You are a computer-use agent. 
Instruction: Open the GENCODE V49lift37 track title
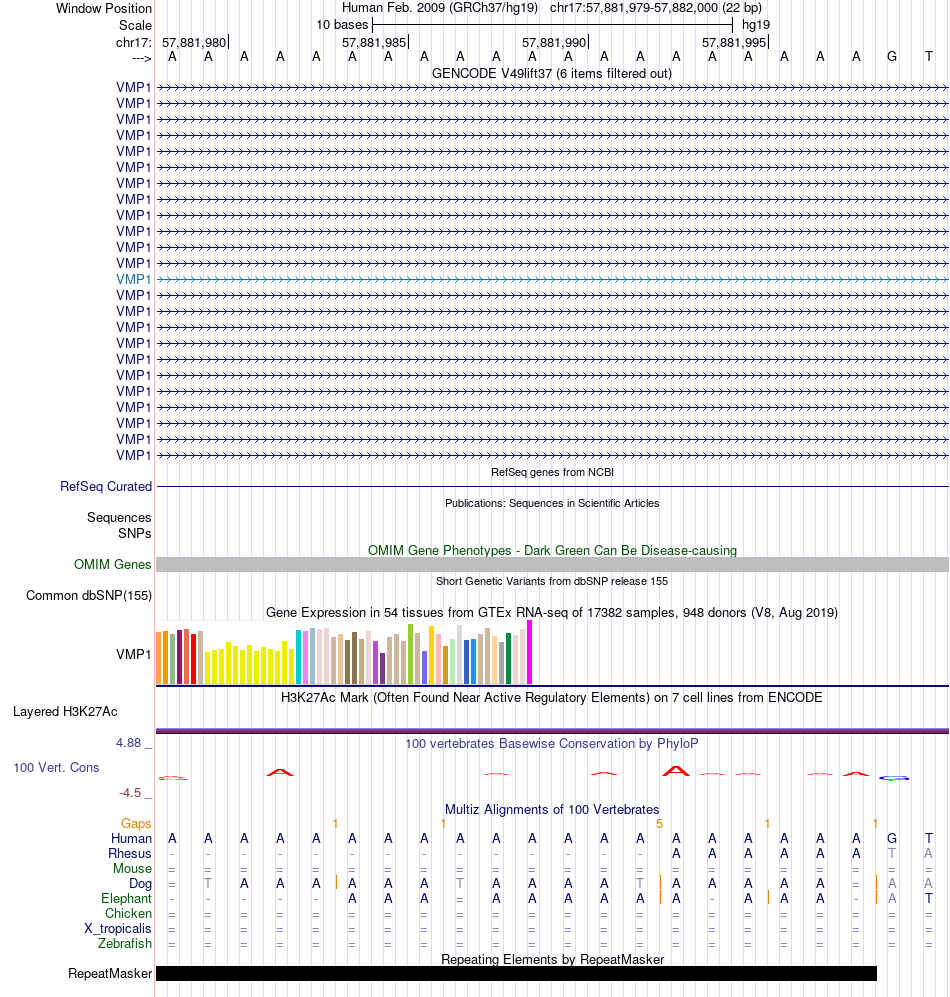pyautogui.click(x=552, y=74)
